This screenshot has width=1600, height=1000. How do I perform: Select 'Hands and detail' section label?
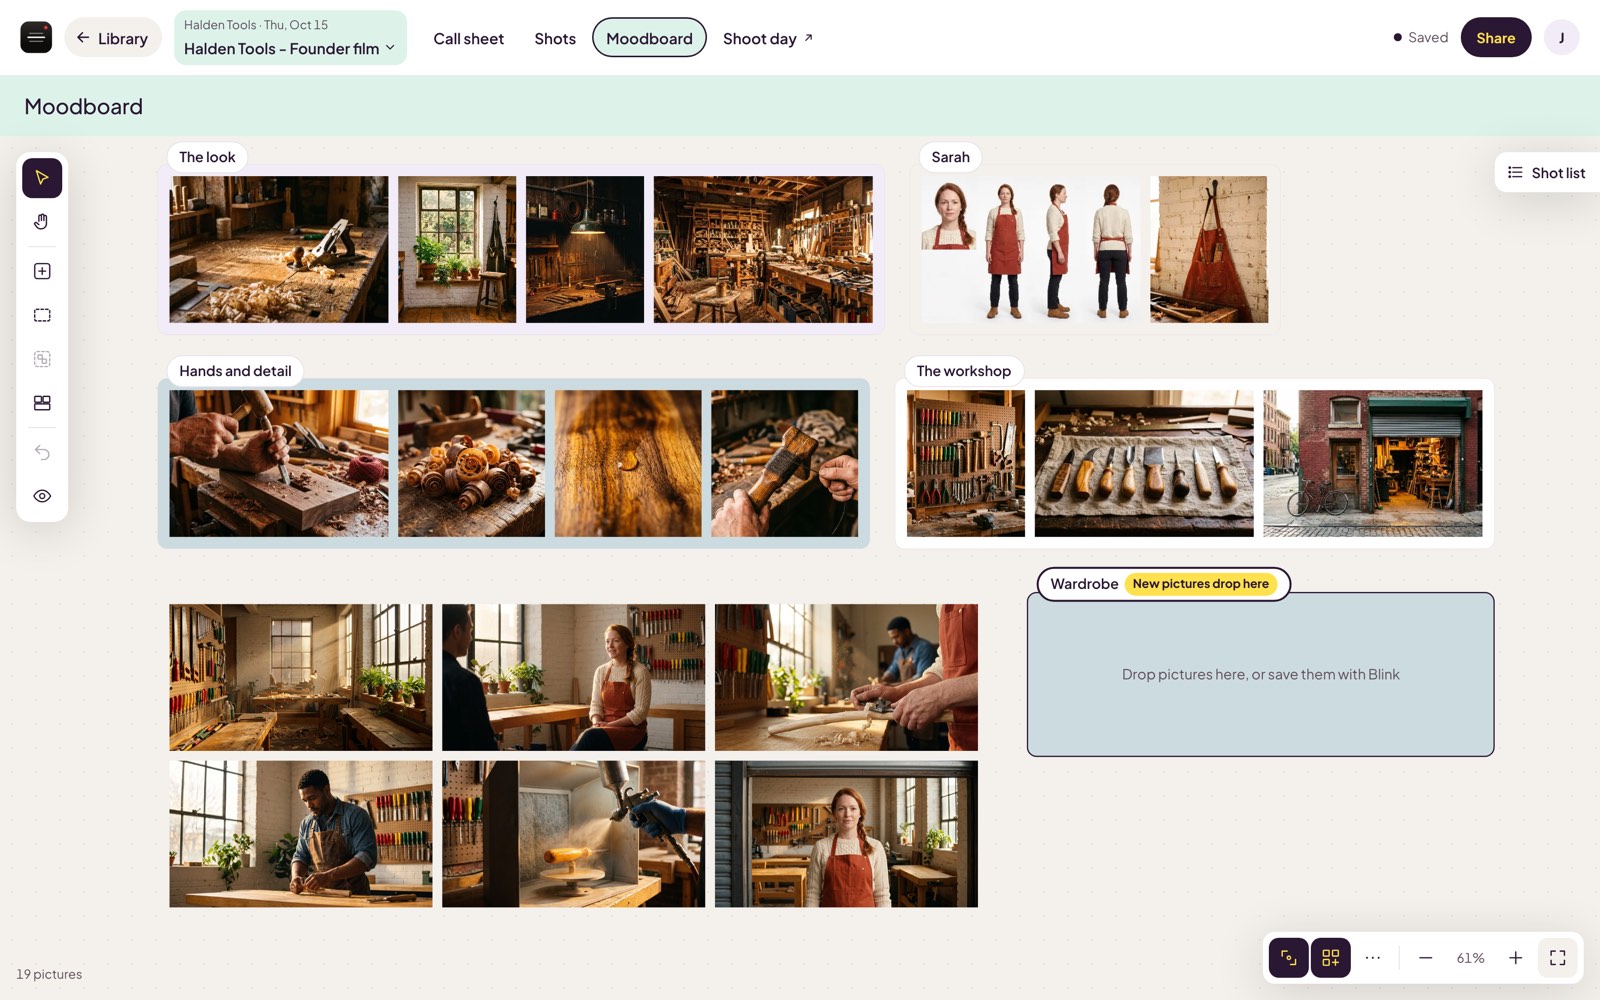pos(235,371)
